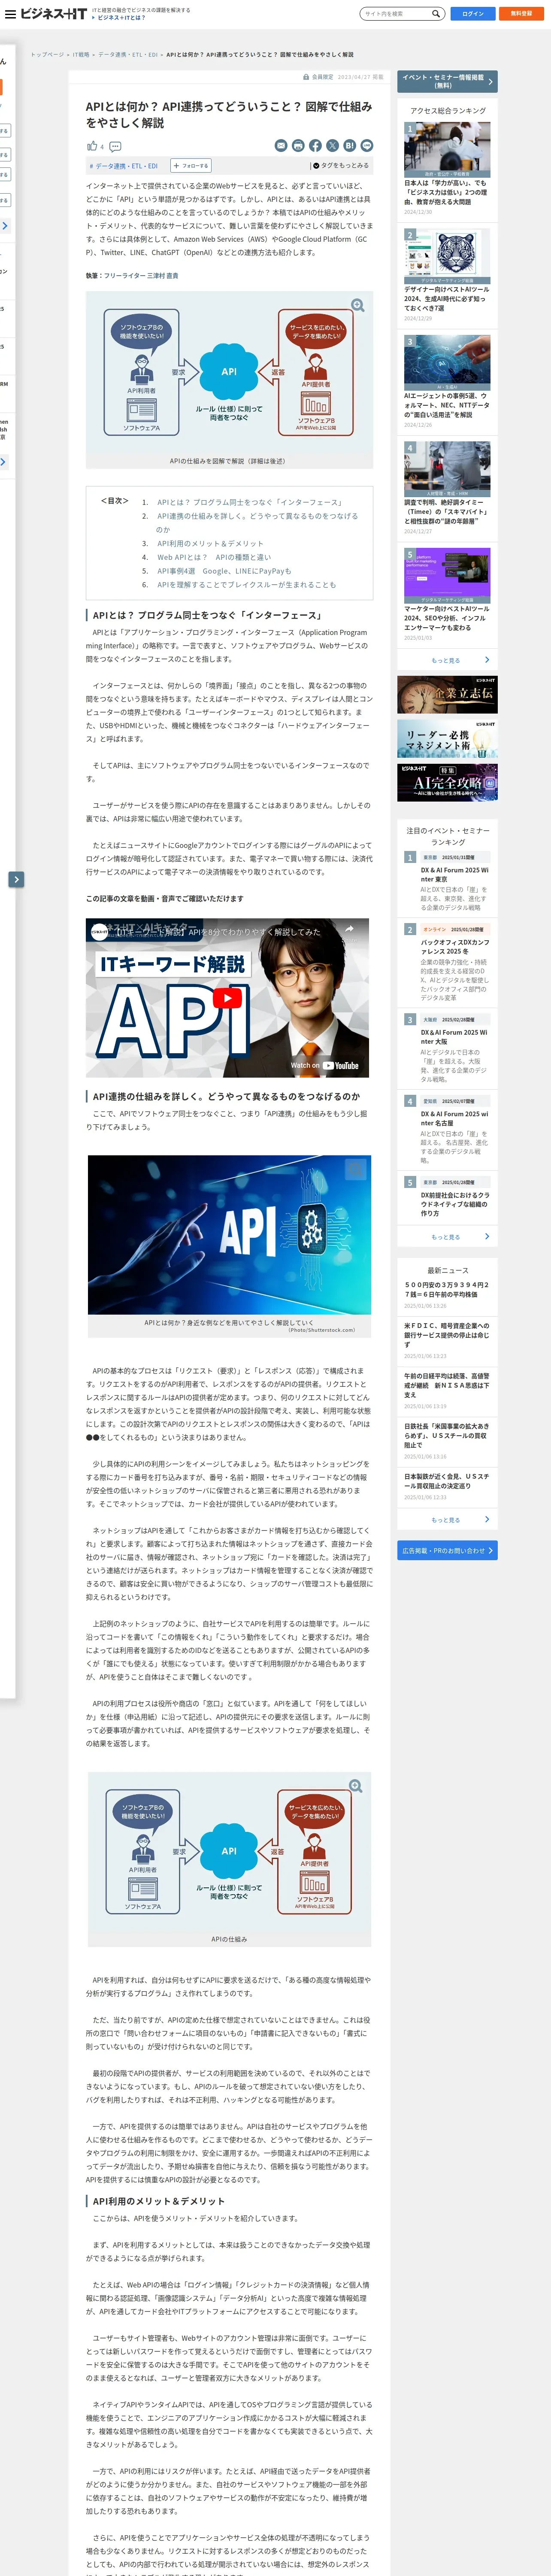
Task: Click the ビジネス+IT logo
Action: tap(53, 14)
